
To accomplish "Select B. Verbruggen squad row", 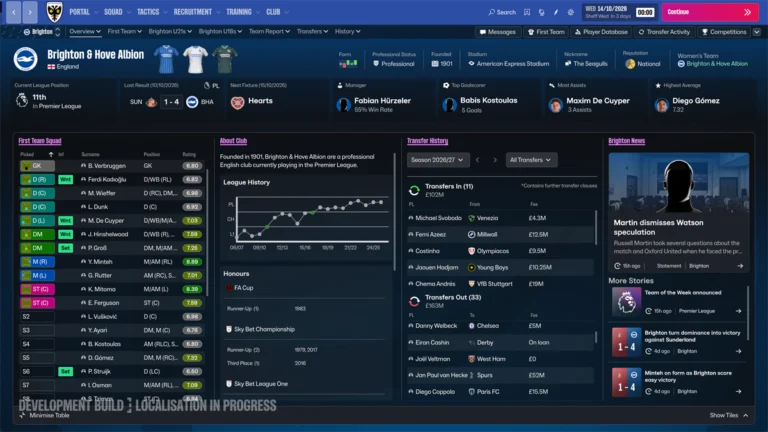I will [x=111, y=166].
